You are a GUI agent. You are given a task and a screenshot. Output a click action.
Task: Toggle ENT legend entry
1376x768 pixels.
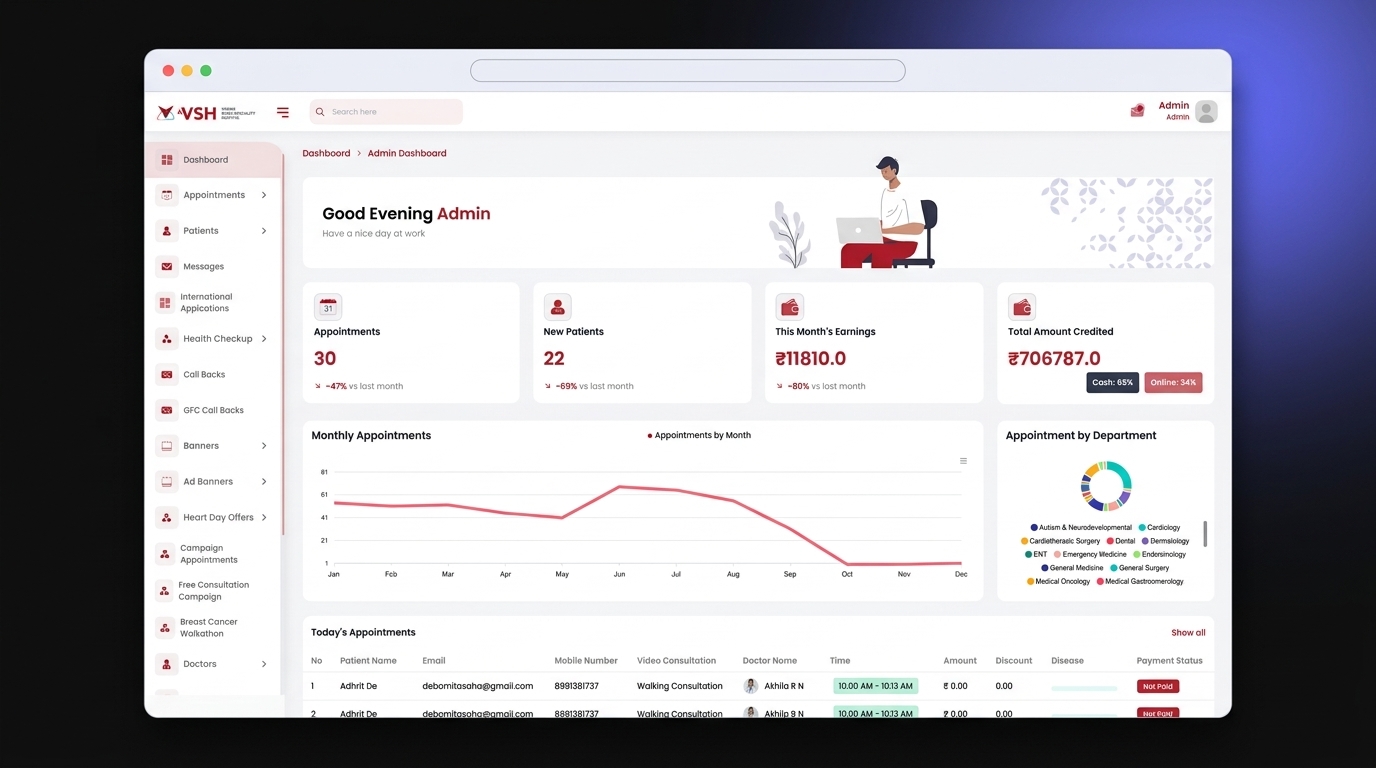(1036, 554)
